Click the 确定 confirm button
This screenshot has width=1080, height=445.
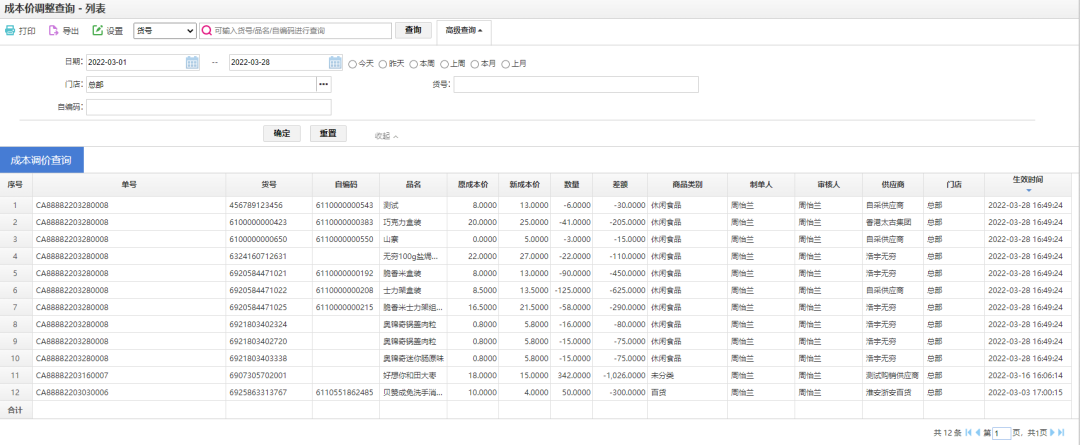[281, 133]
